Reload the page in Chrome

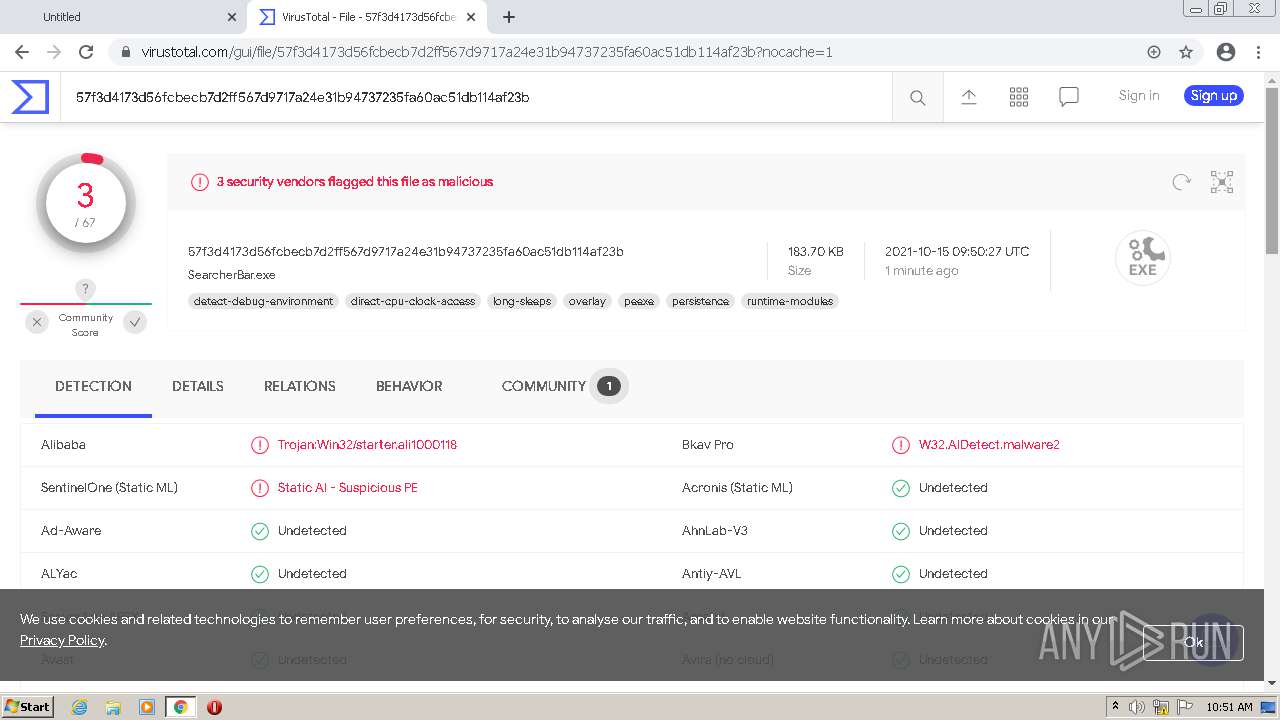tap(86, 52)
